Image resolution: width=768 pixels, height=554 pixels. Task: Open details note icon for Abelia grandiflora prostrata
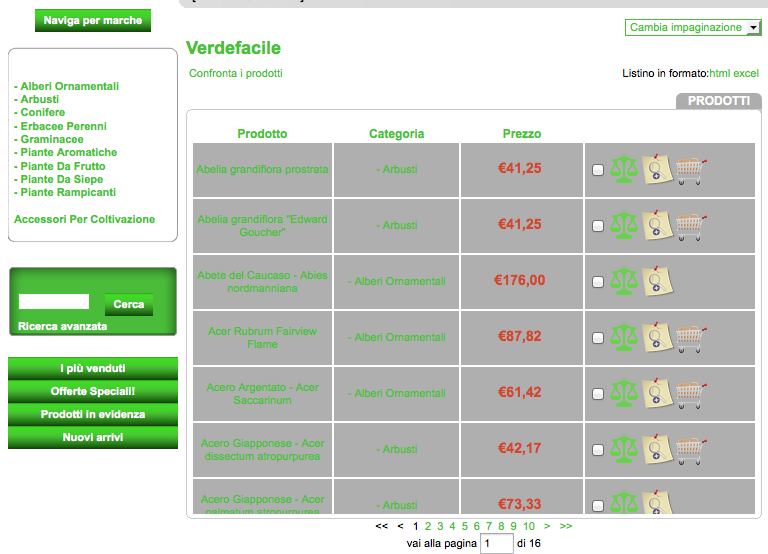(657, 169)
